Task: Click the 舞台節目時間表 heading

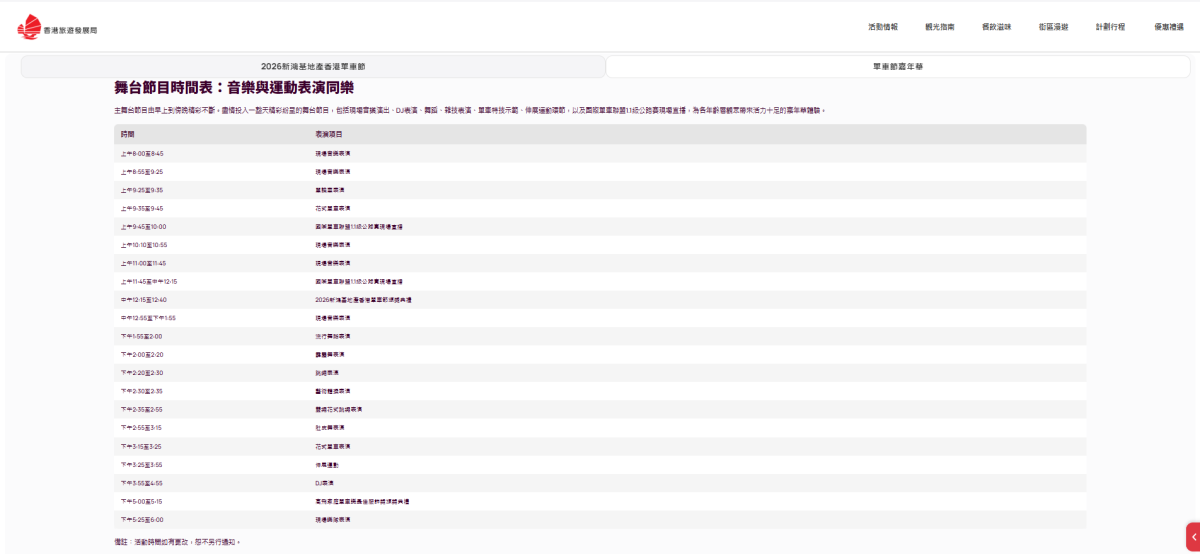Action: pyautogui.click(x=234, y=88)
